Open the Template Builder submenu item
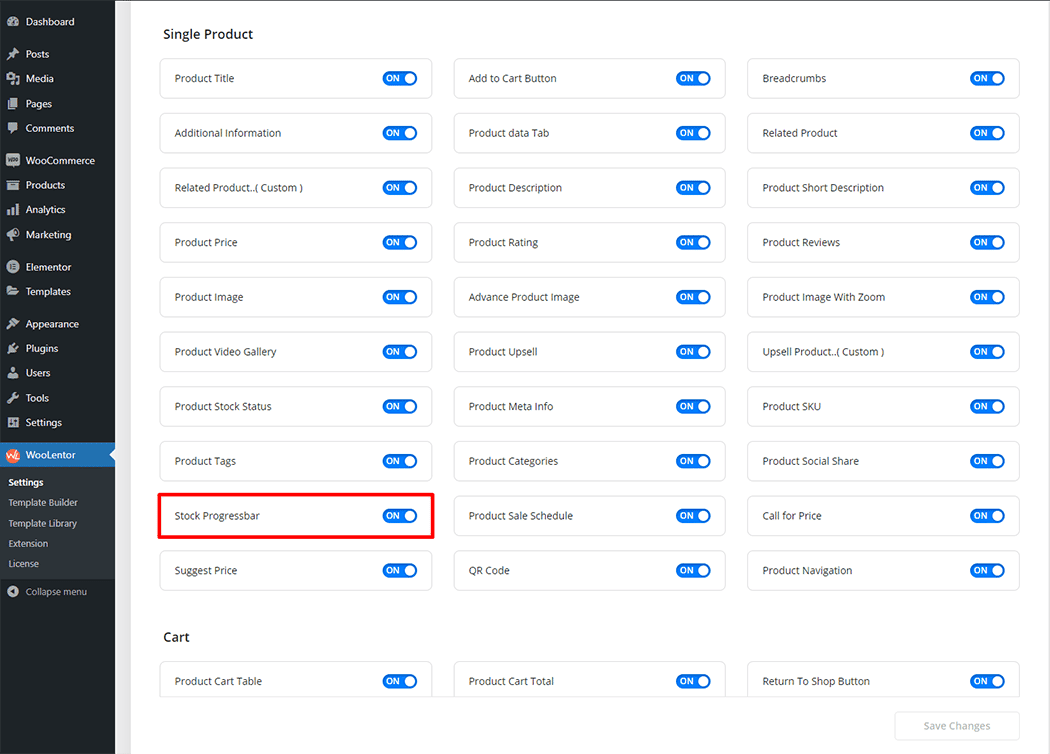The width and height of the screenshot is (1050, 754). (43, 503)
